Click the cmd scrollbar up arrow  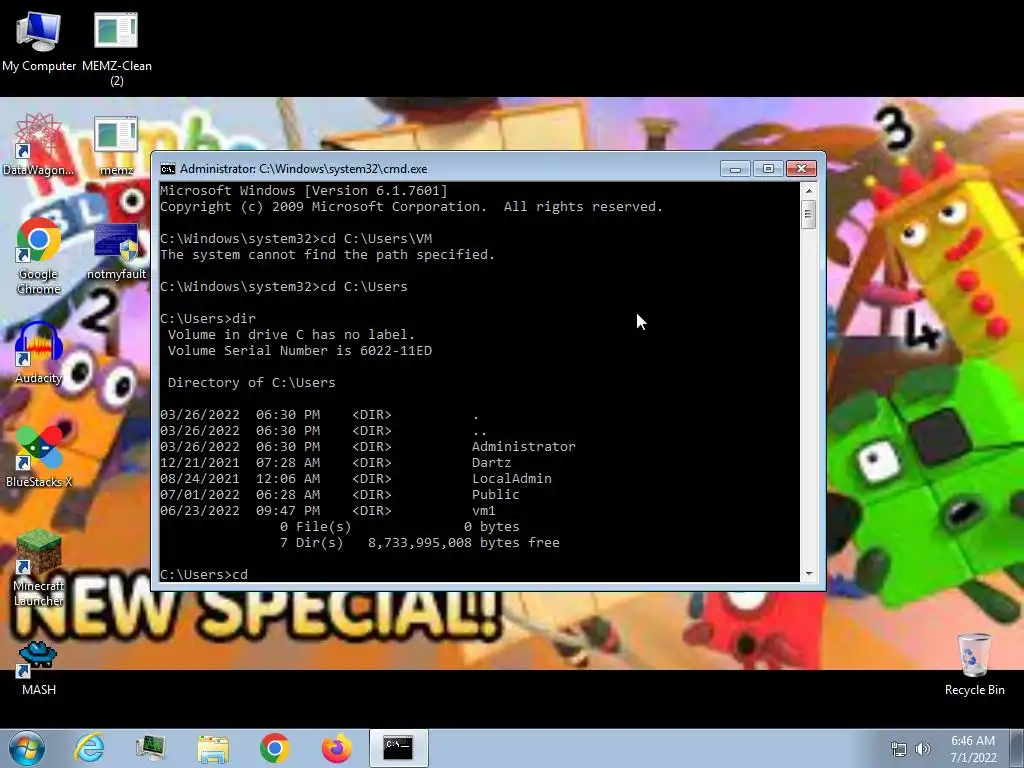(x=808, y=191)
